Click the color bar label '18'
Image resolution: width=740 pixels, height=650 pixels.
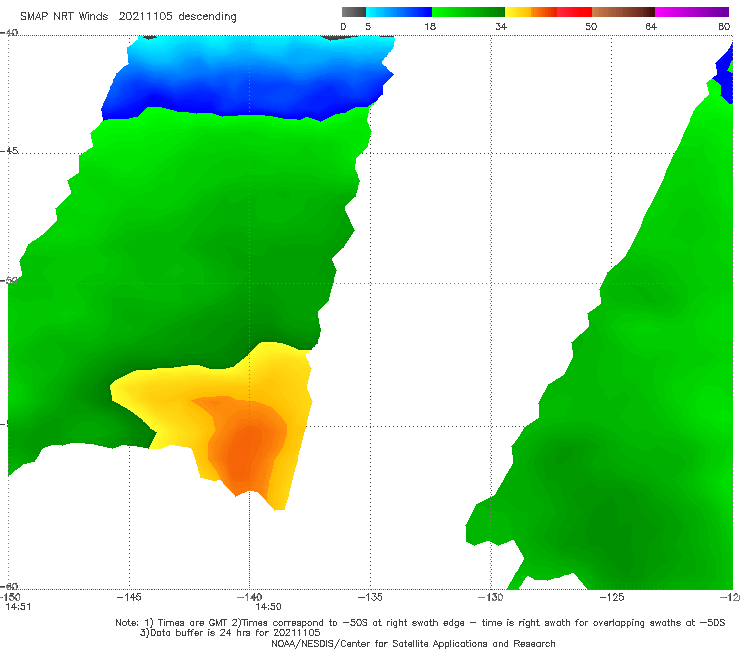tap(430, 27)
